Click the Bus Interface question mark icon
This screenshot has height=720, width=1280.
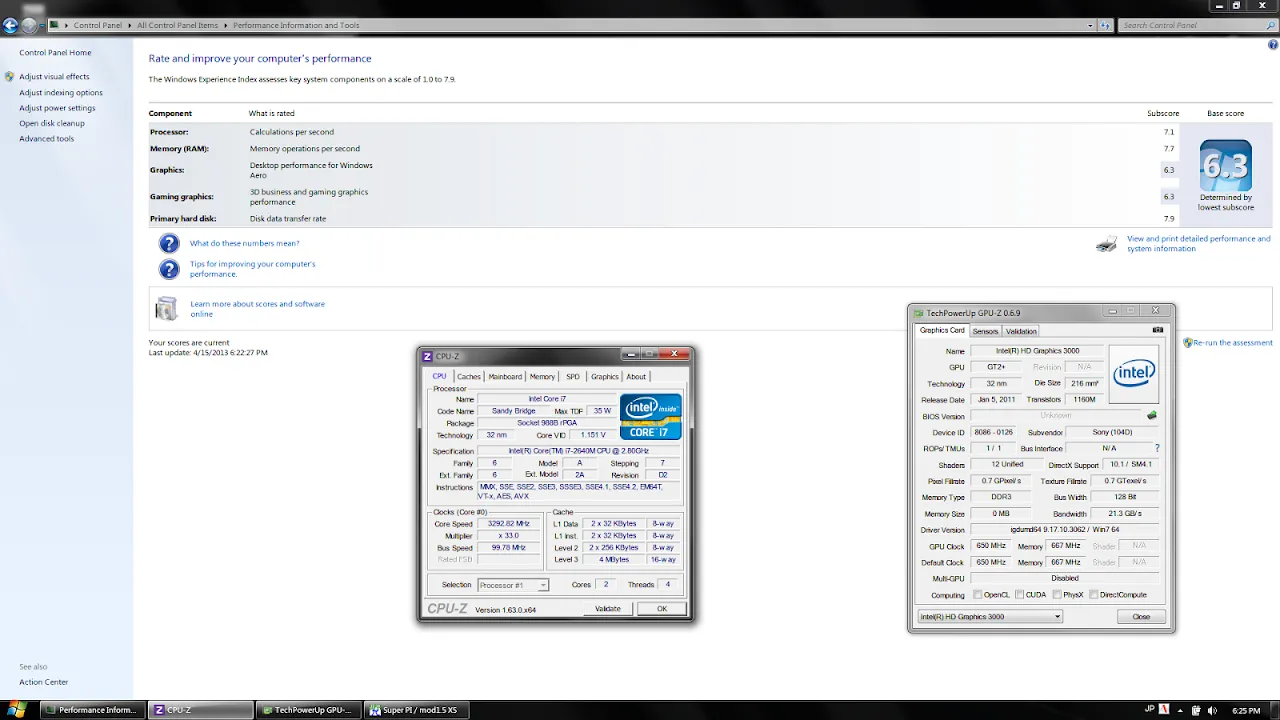click(x=1157, y=448)
